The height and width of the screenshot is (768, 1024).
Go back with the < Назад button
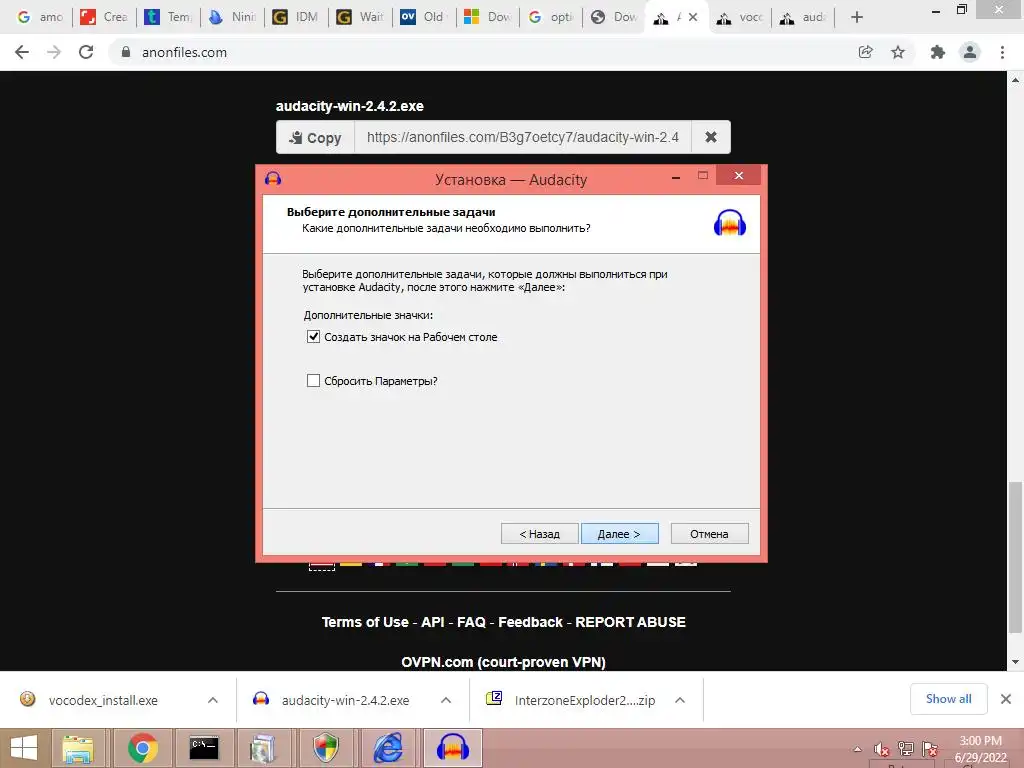[539, 534]
